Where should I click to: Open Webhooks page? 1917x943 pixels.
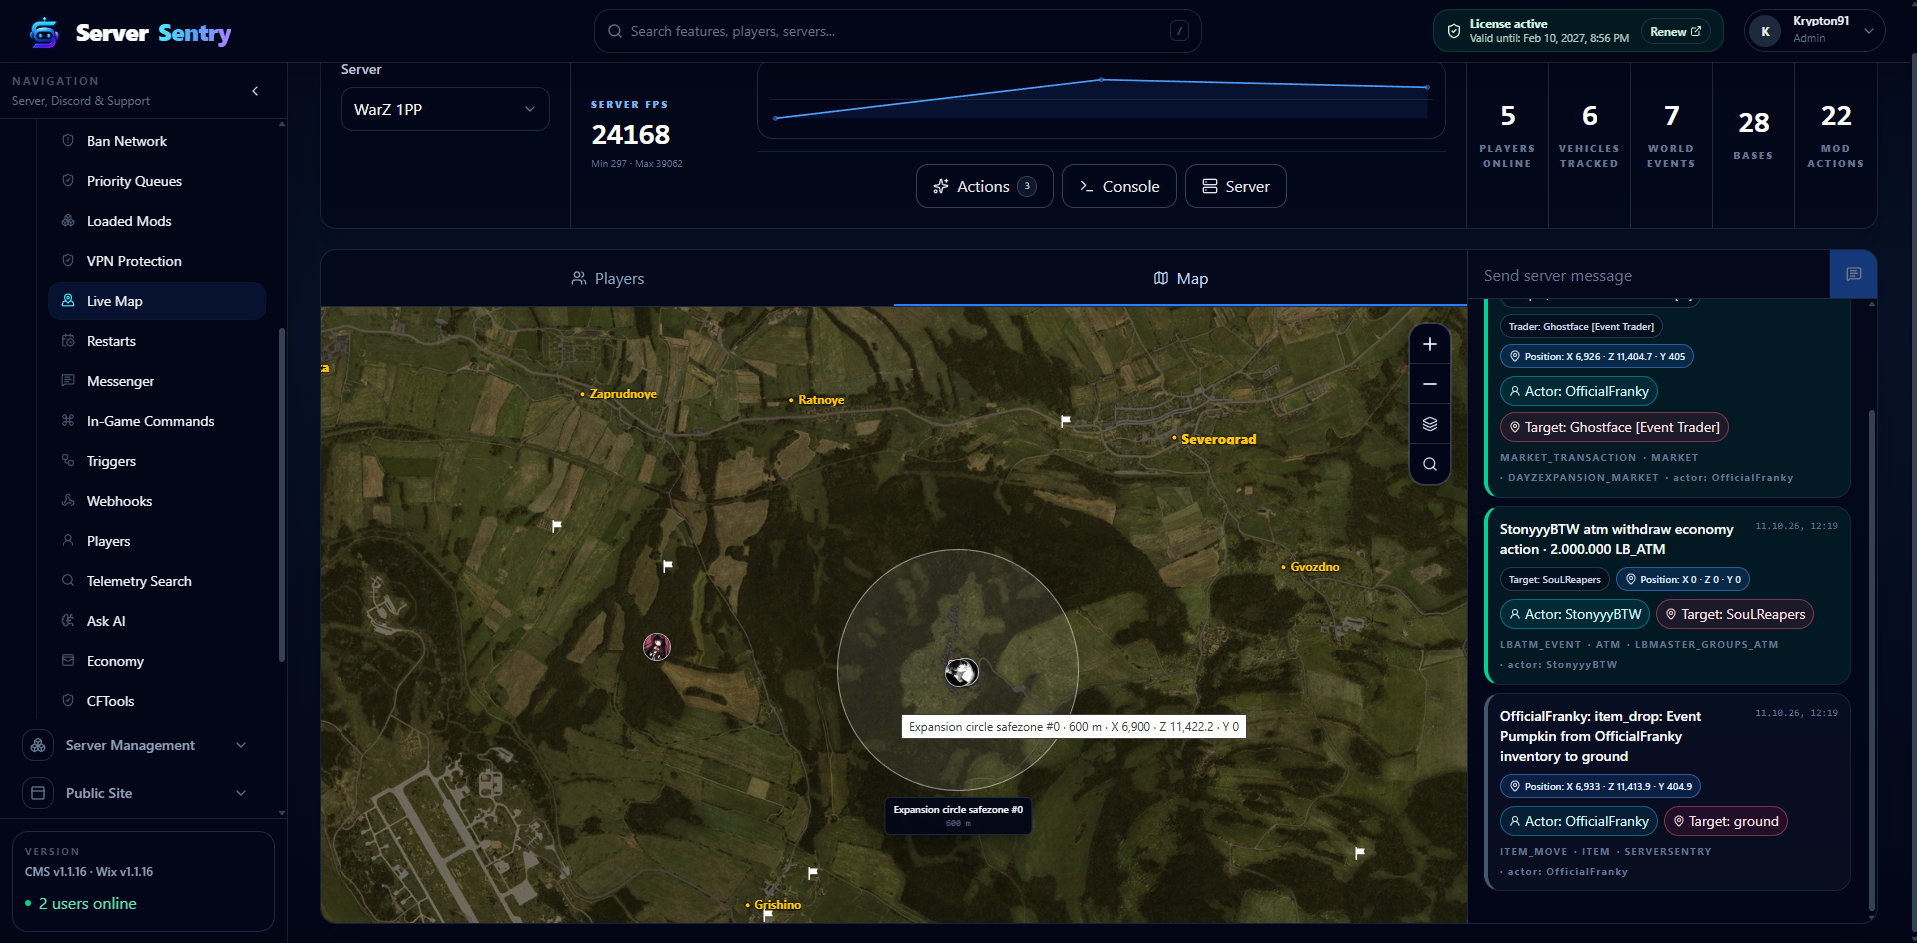pyautogui.click(x=157, y=501)
